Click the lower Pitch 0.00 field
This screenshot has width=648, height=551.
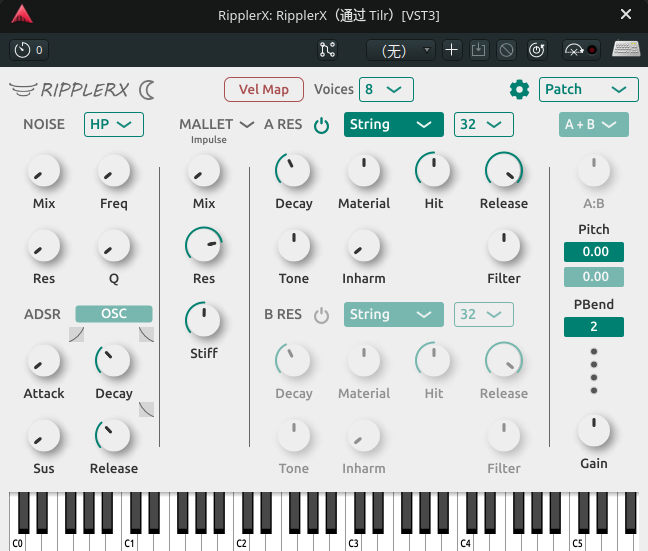594,277
